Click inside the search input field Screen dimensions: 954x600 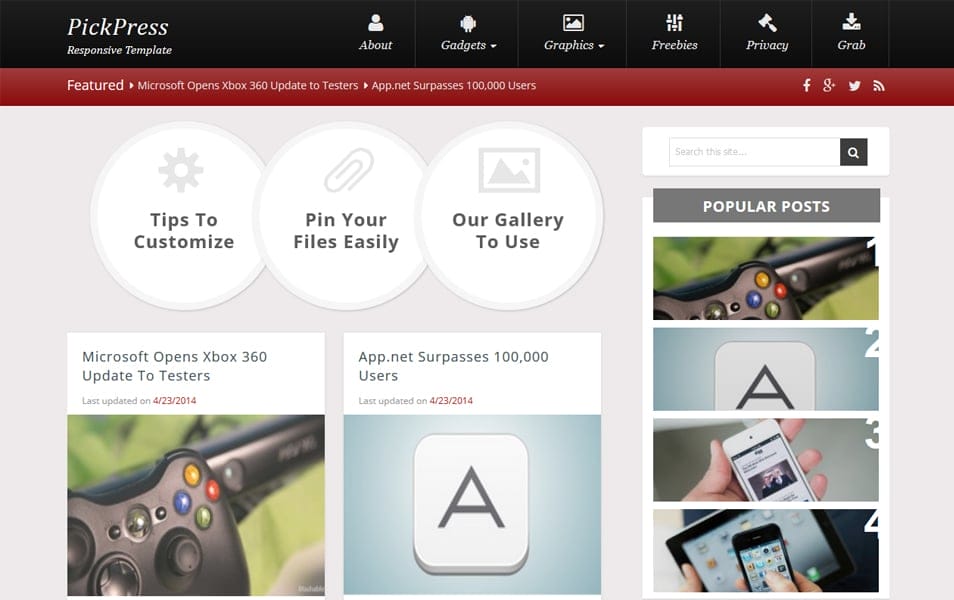click(x=745, y=152)
